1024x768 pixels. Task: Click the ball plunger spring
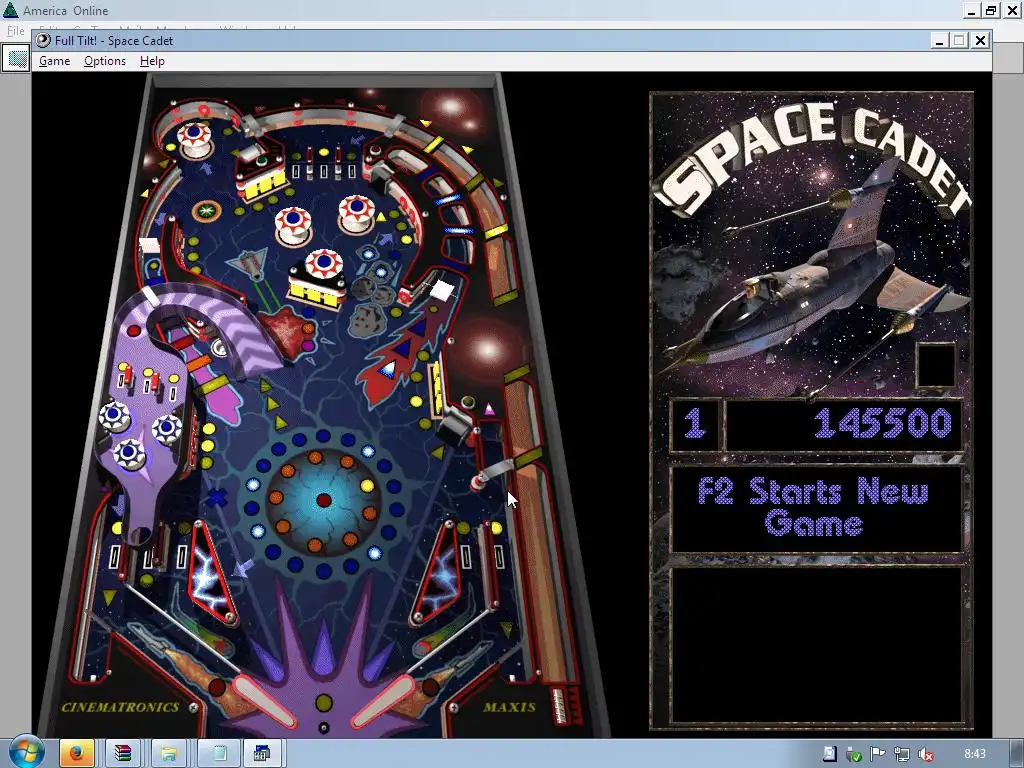(x=560, y=705)
